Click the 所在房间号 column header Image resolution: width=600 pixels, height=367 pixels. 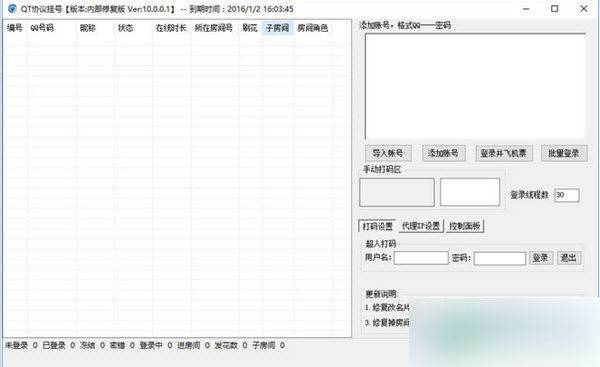(214, 28)
